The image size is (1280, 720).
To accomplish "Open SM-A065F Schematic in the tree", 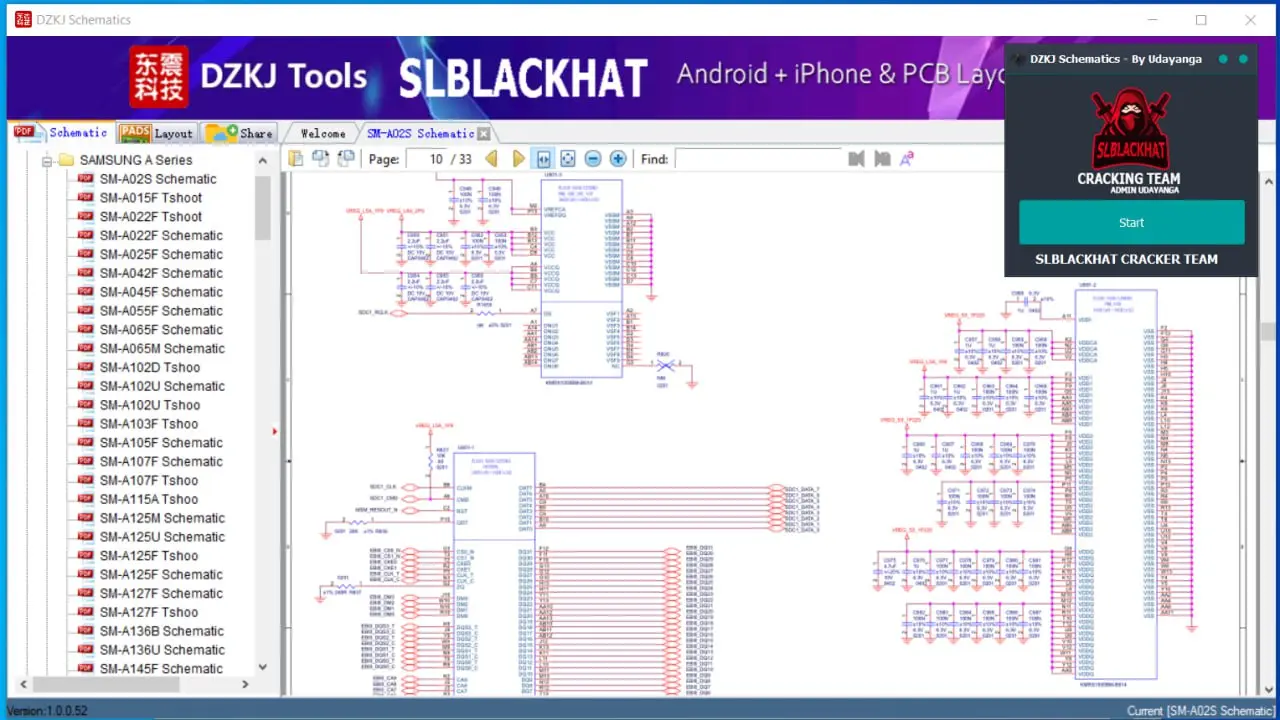I will [161, 330].
